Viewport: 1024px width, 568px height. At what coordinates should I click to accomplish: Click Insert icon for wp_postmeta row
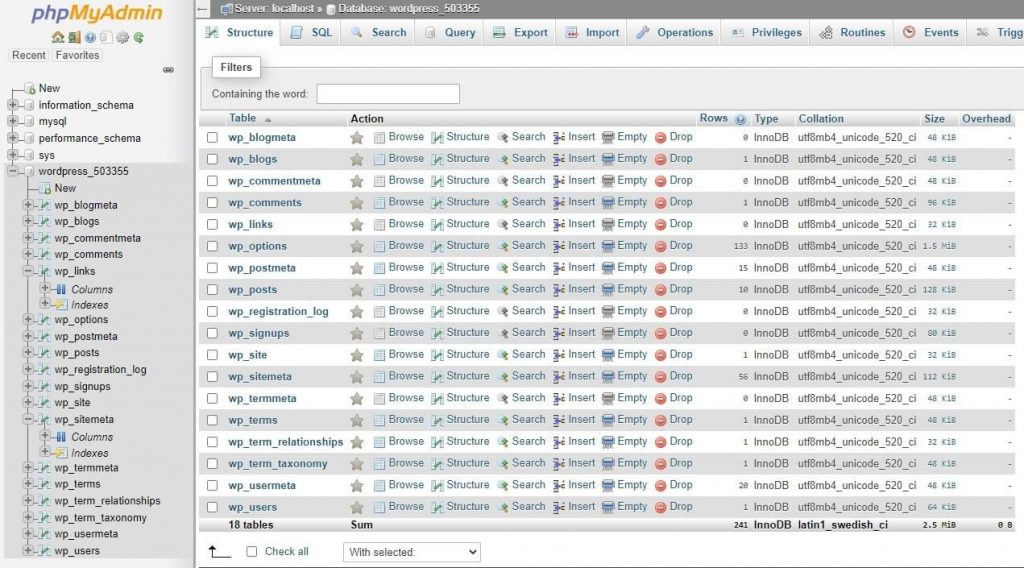[x=559, y=268]
